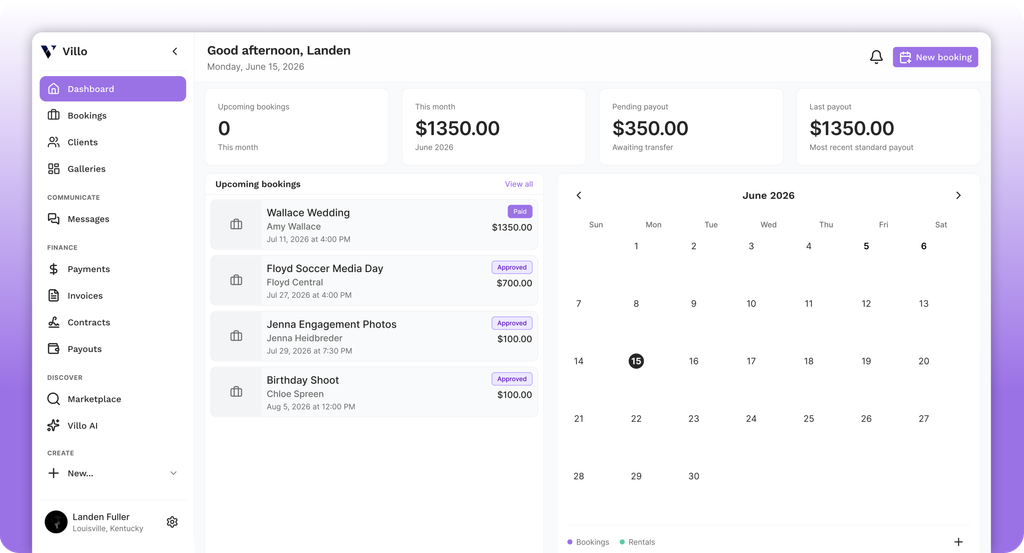Open the Wallace Wedding booking
The image size is (1024, 553).
point(374,225)
